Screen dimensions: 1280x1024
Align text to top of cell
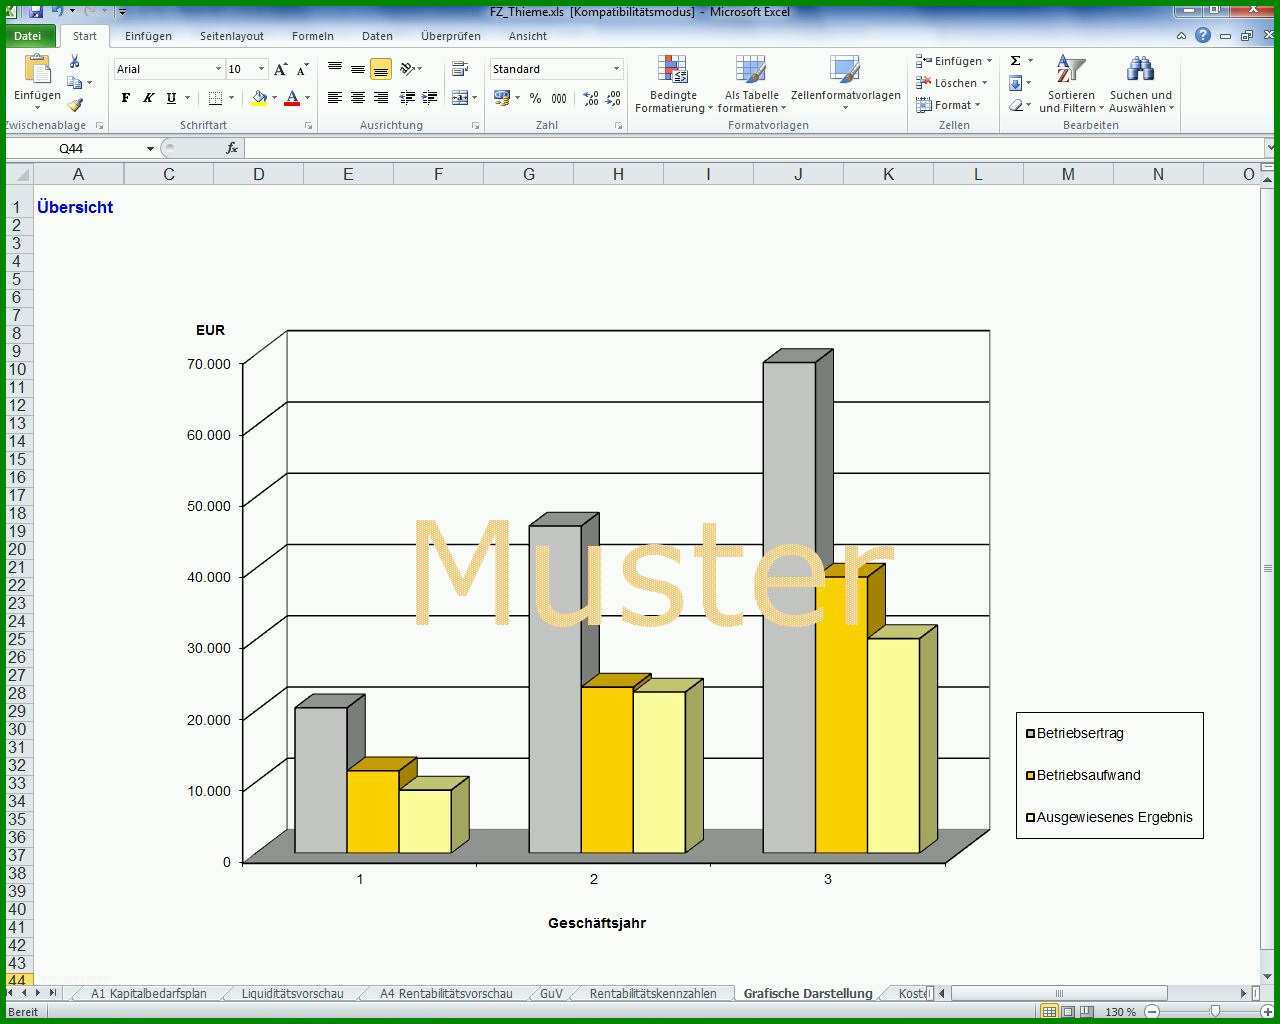pyautogui.click(x=335, y=69)
